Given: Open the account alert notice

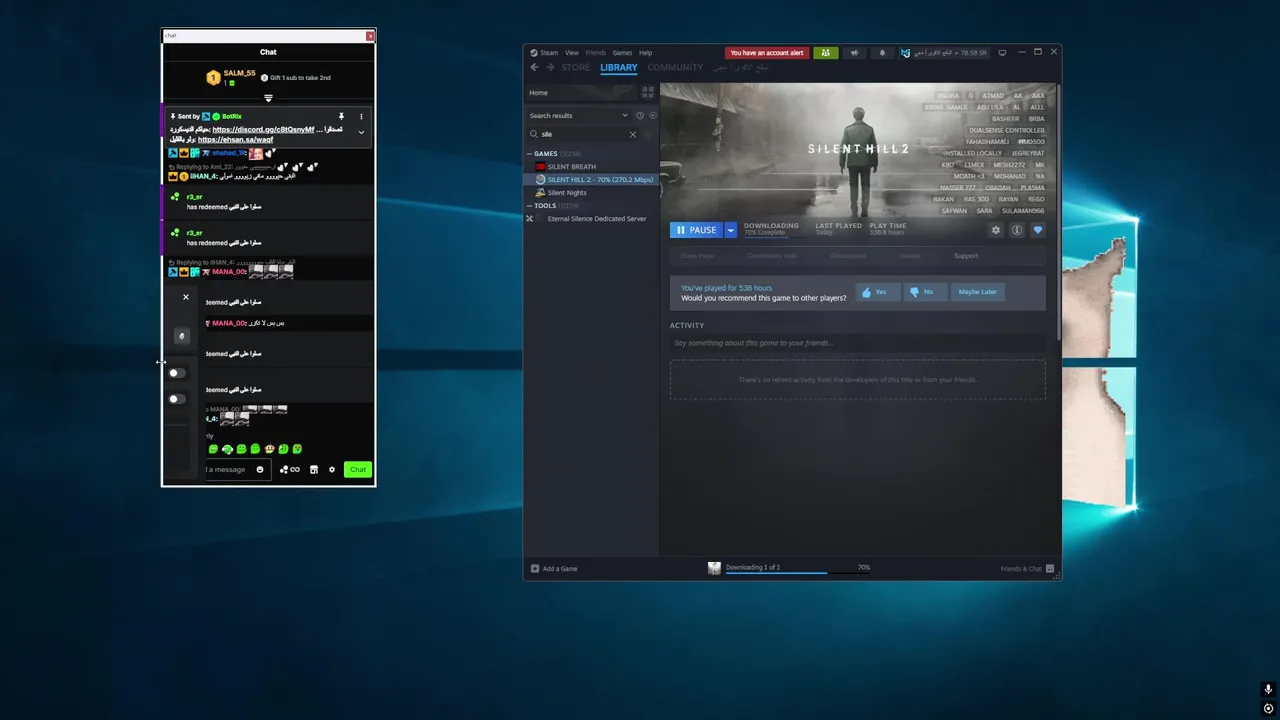Looking at the screenshot, I should pyautogui.click(x=767, y=53).
